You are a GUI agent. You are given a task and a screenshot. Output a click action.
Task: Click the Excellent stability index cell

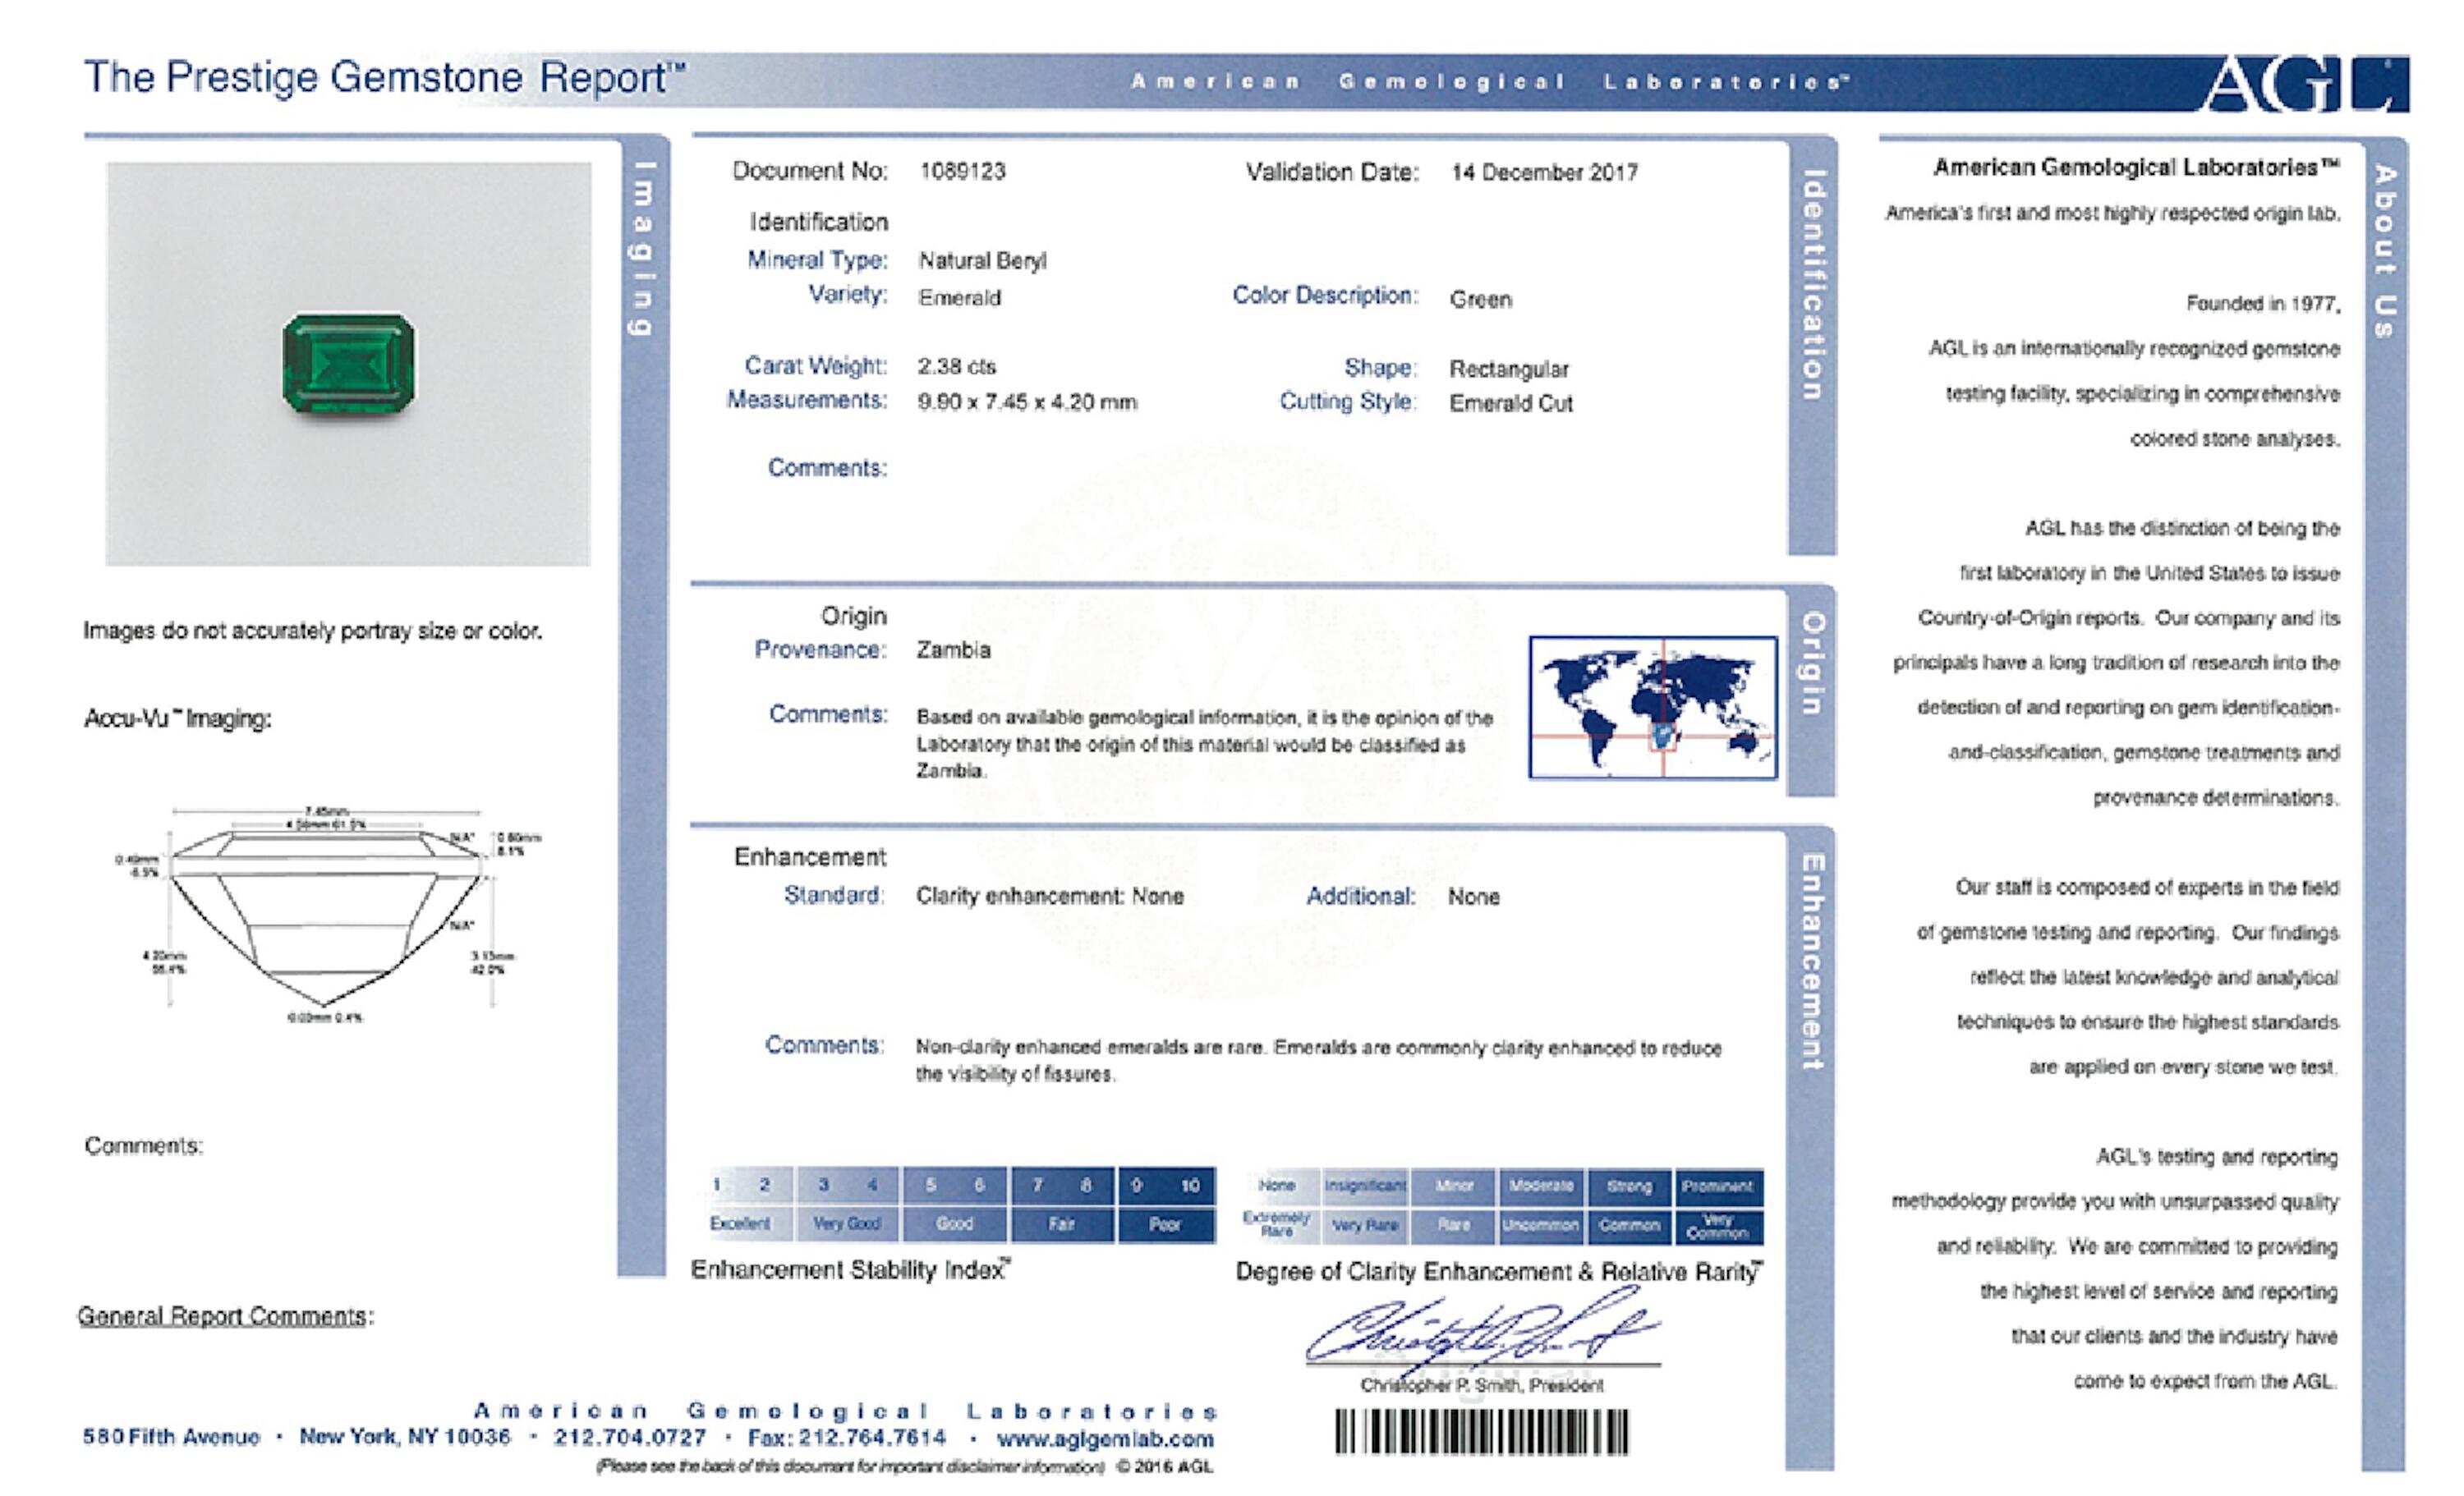click(x=740, y=1223)
